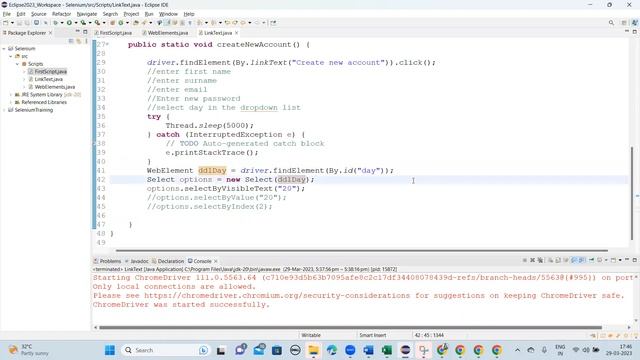Open the File menu
The image size is (640, 360).
(x=7, y=14)
